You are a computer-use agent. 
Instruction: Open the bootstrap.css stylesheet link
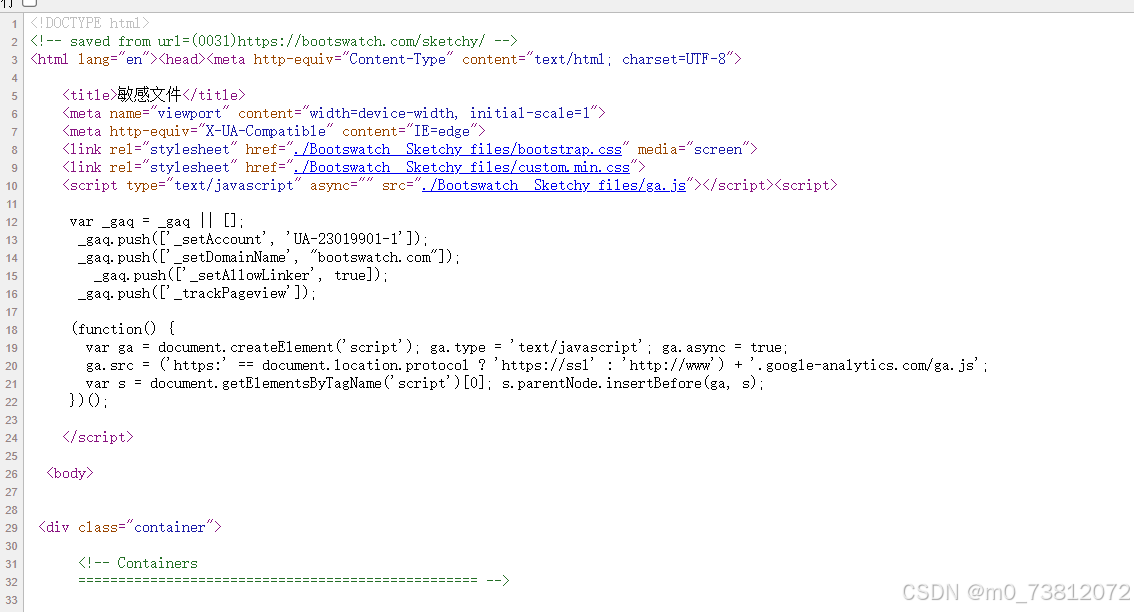coord(458,150)
